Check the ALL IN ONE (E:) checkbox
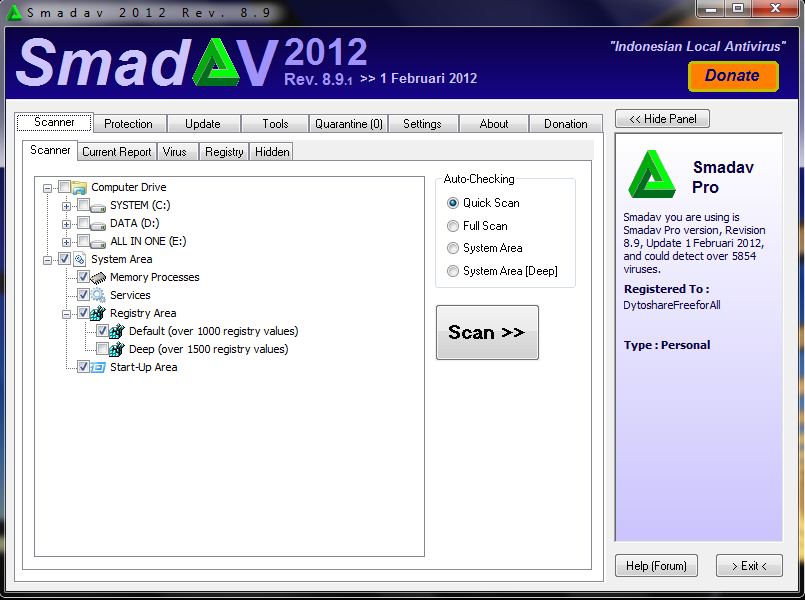805x600 pixels. click(83, 241)
